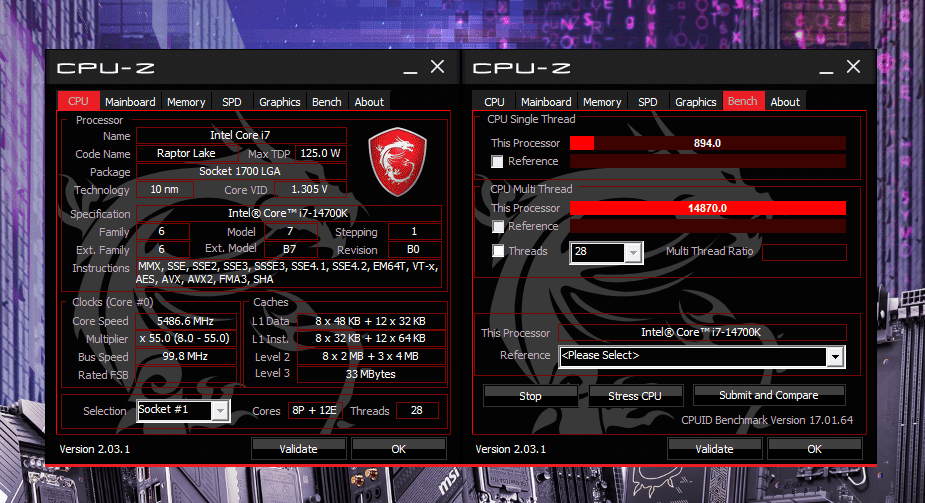
Task: Enable Reference checkbox under CPU Single Thread
Action: click(498, 161)
